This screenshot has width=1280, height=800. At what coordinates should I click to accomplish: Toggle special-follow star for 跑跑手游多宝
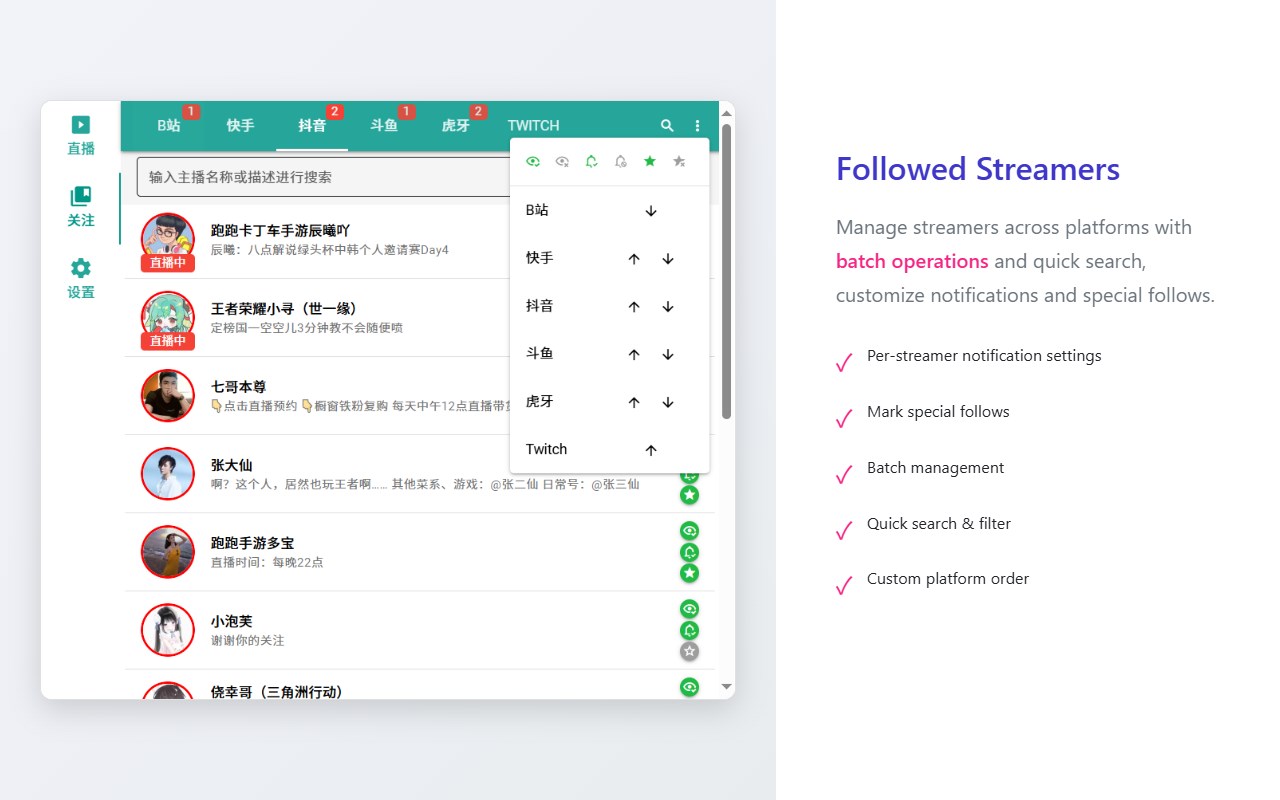coord(689,573)
